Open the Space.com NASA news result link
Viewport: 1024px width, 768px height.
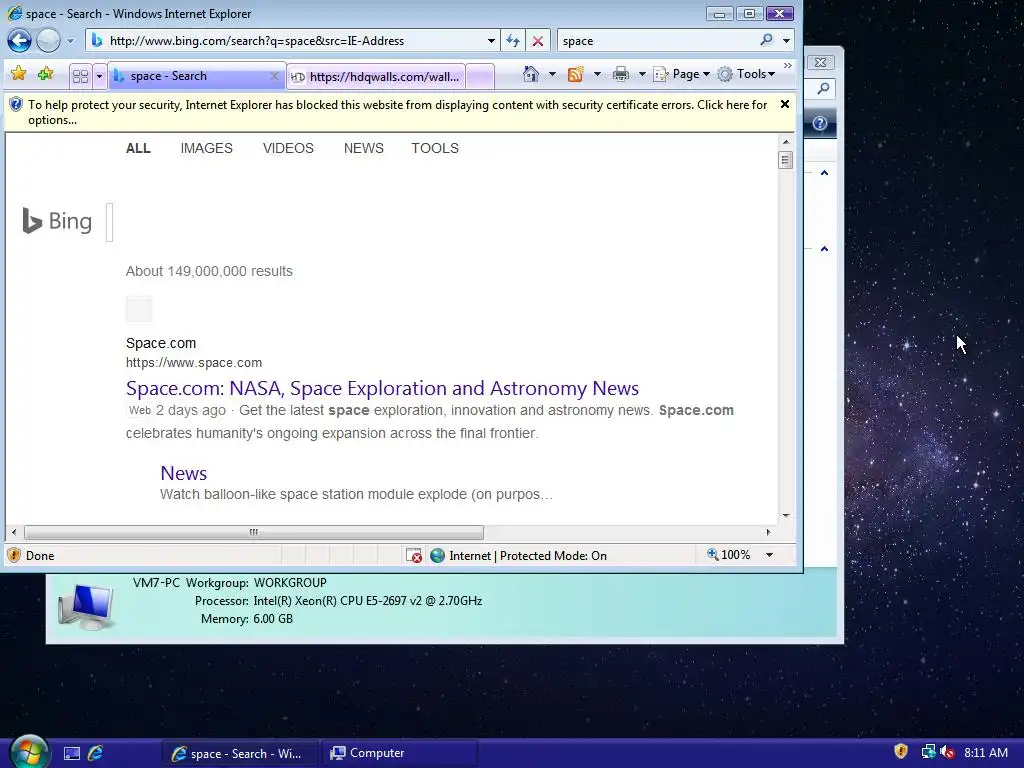[x=382, y=388]
